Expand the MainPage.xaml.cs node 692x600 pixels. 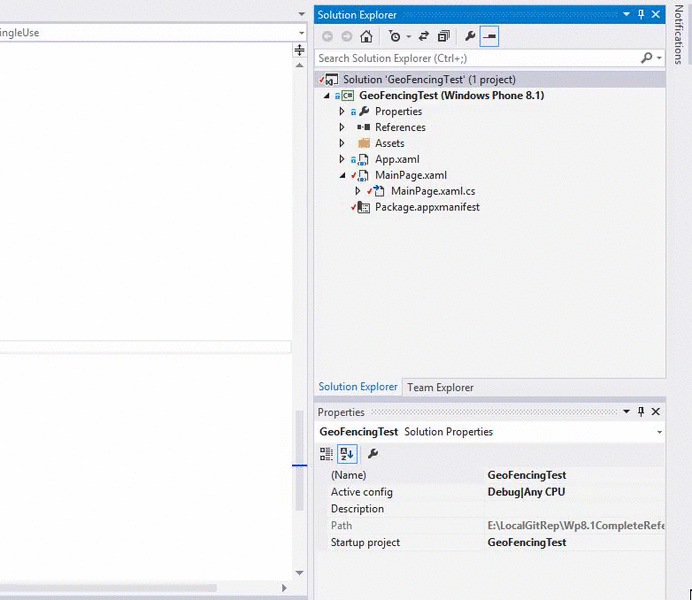pyautogui.click(x=357, y=191)
